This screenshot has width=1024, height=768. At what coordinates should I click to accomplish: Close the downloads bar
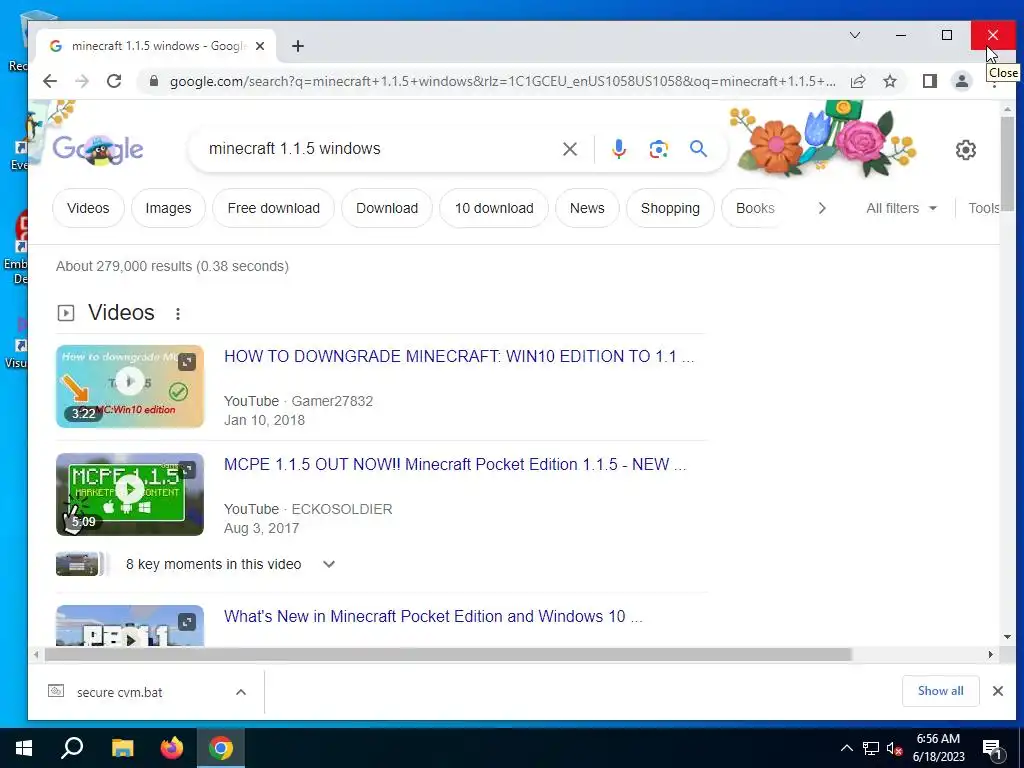(998, 691)
